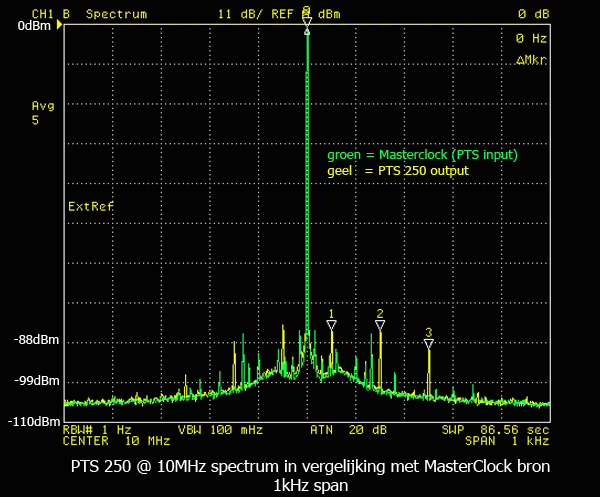Click the '0 Hz' marker readout
Viewport: 600px width, 497px height.
(x=532, y=38)
